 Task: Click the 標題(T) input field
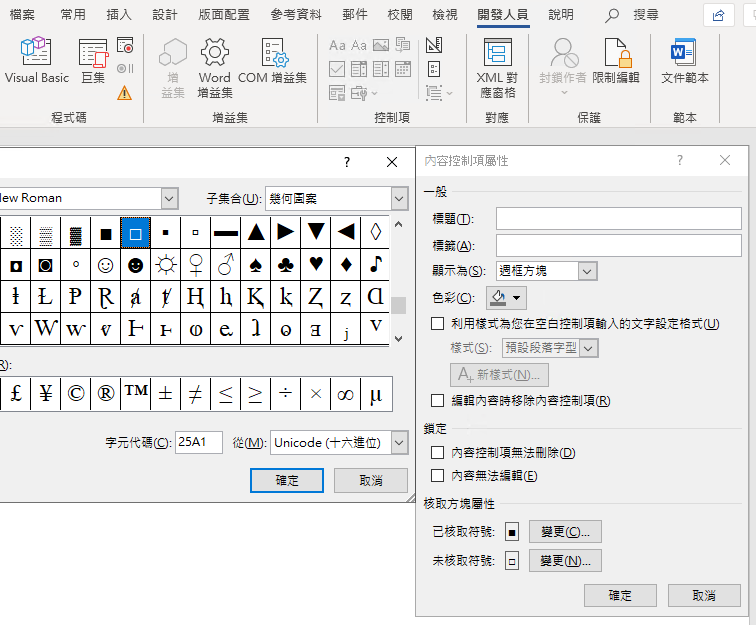click(619, 218)
